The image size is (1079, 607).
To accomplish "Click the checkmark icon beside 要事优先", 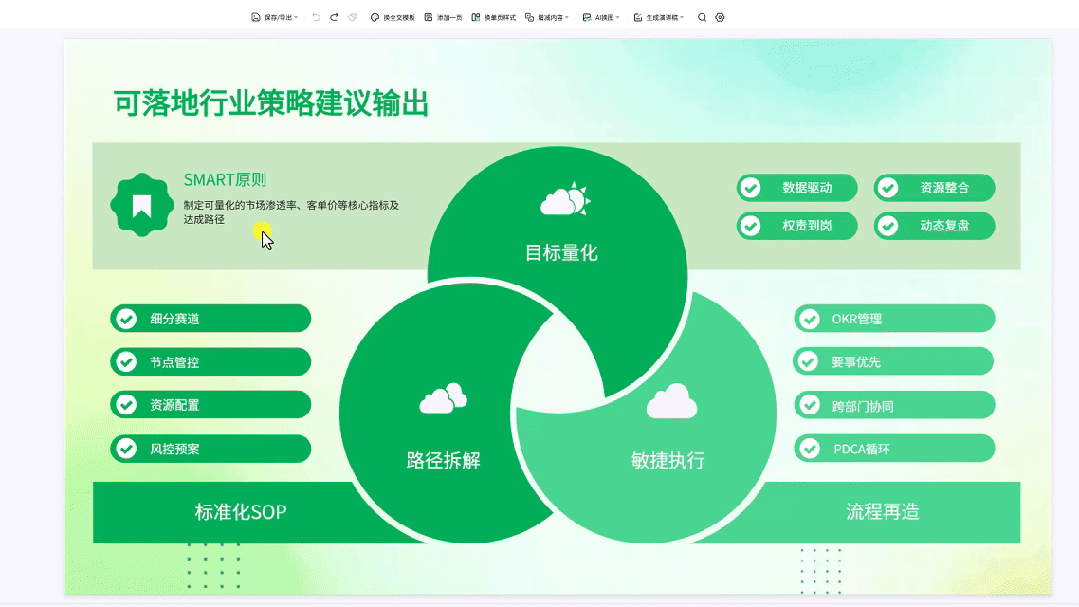I will tap(809, 361).
